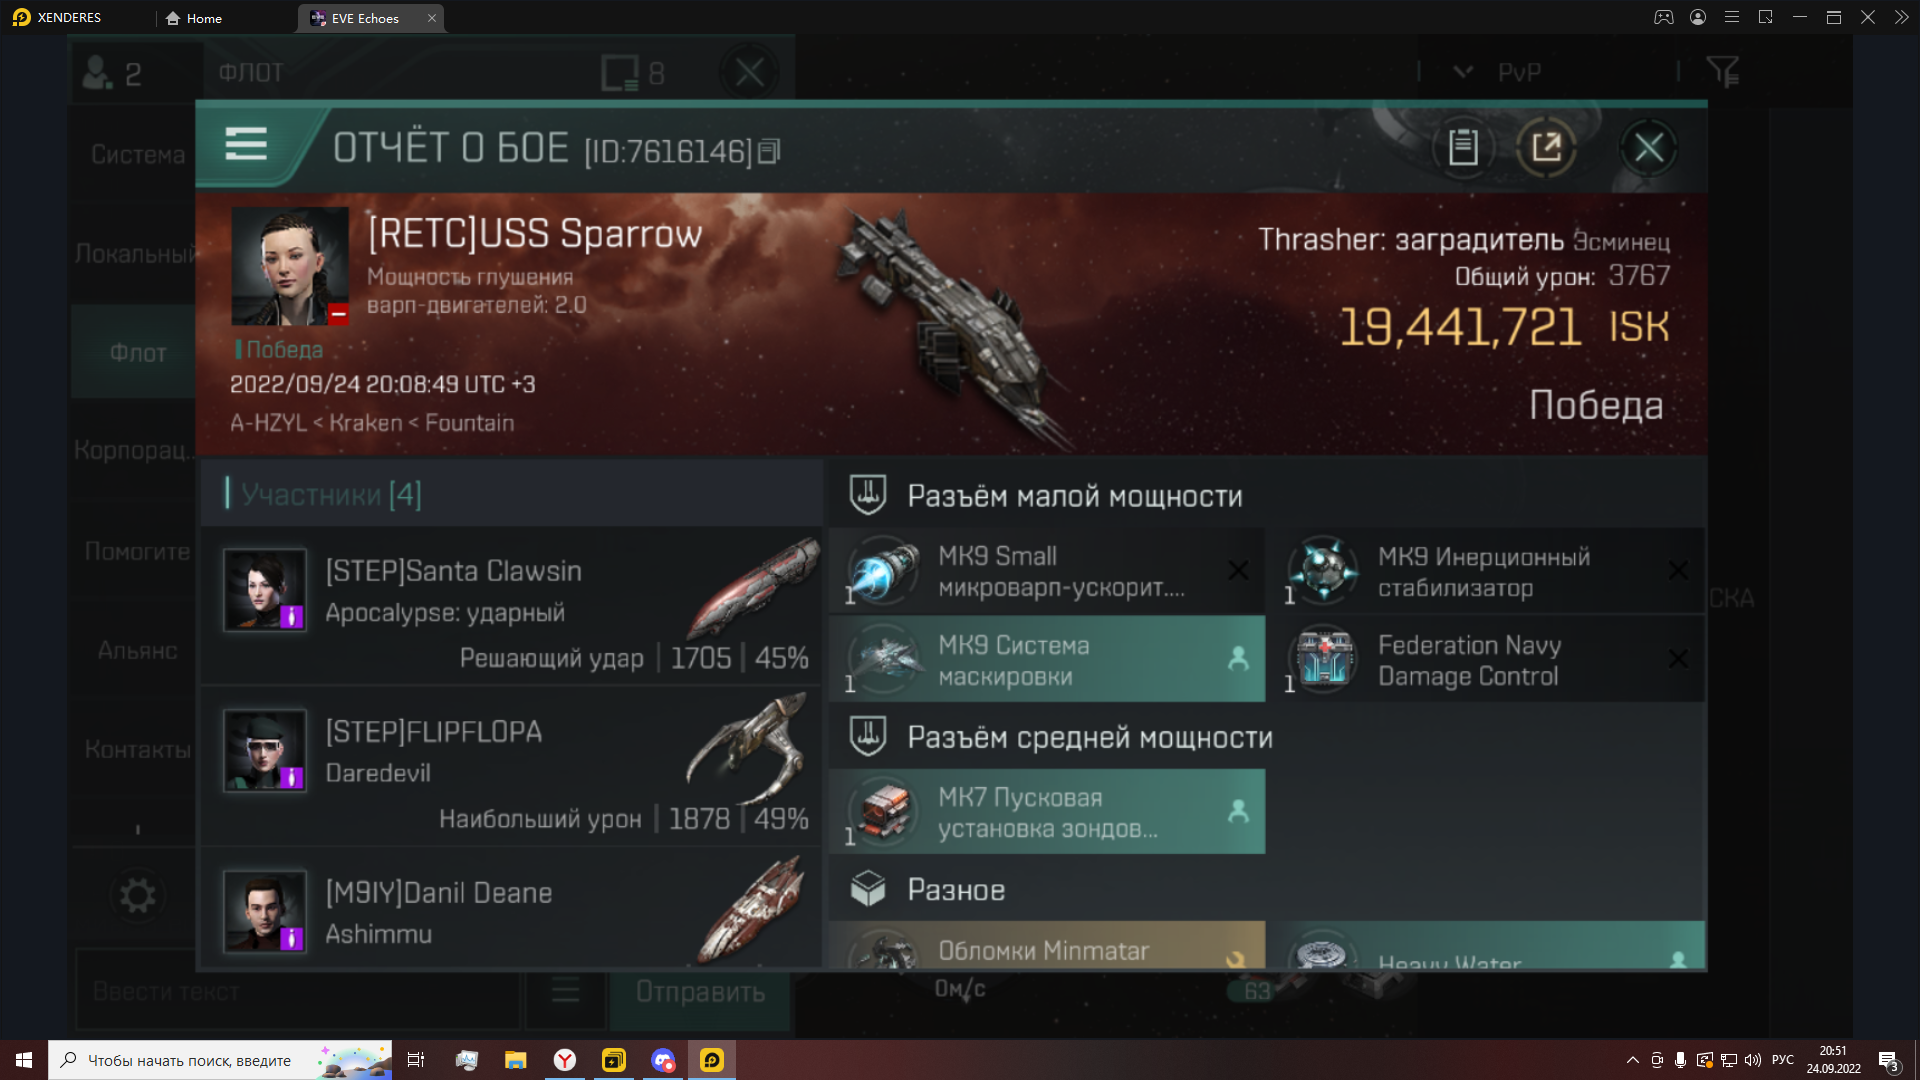The image size is (1920, 1080).
Task: Click the MK9 Small микроварп-ускорит module icon
Action: click(884, 570)
